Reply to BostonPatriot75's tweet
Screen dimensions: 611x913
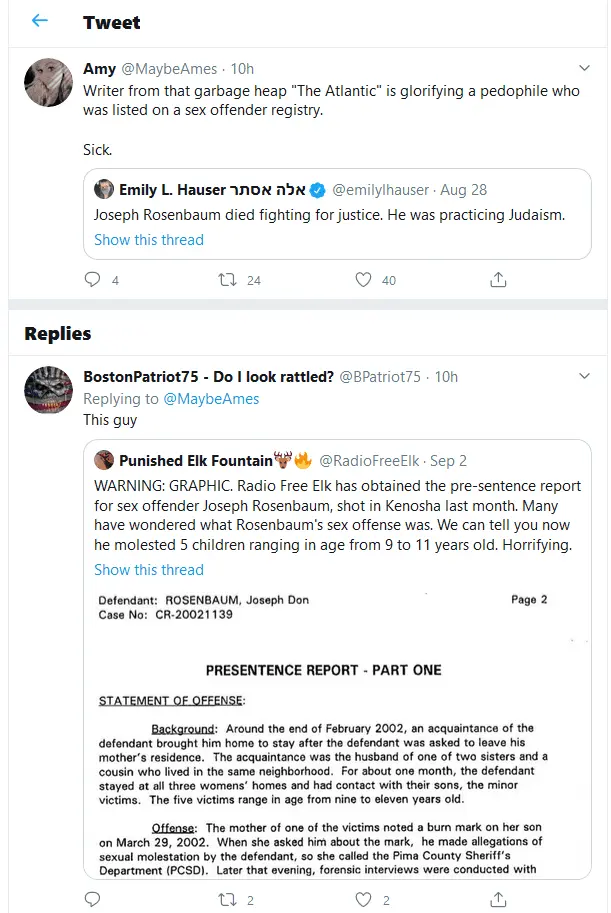coord(93,899)
